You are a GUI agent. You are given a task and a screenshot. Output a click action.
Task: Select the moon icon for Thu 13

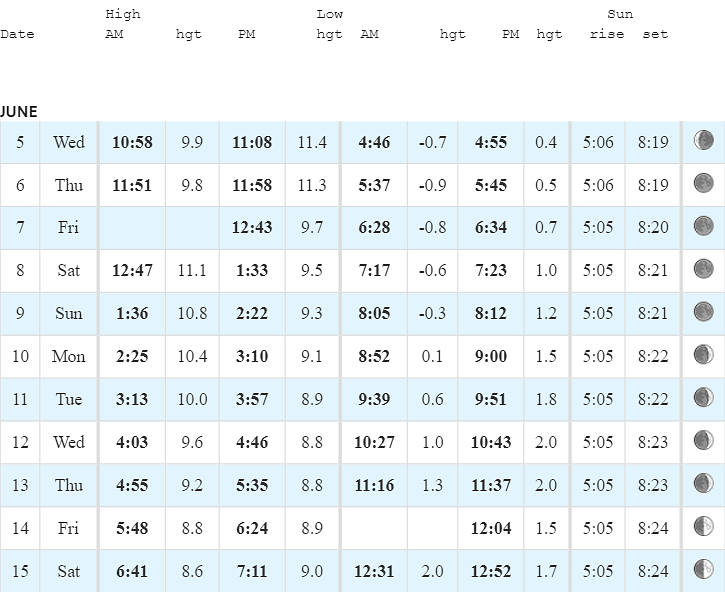coord(703,483)
